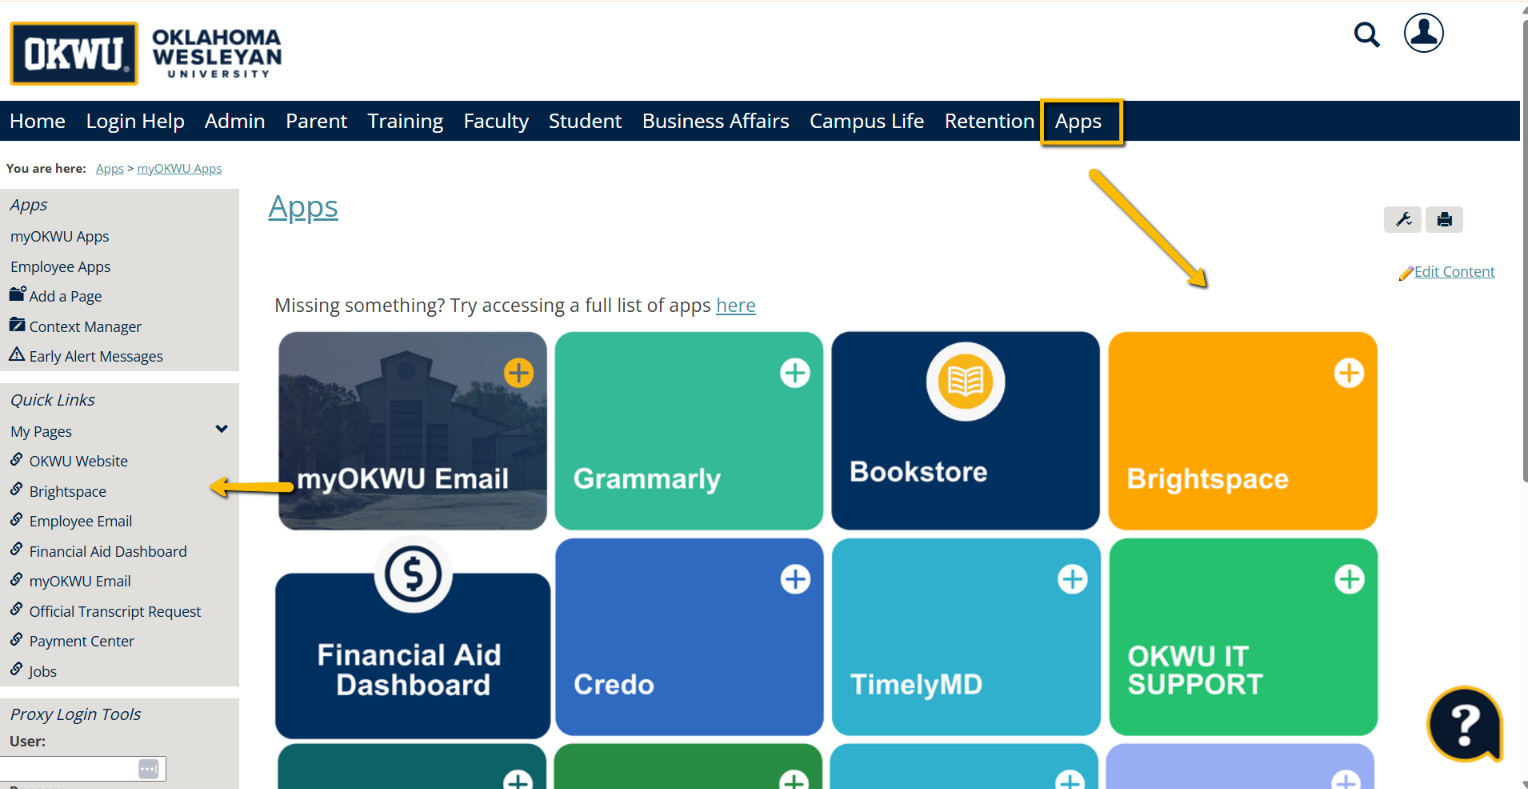Open Employee Email quick link
The width and height of the screenshot is (1528, 789).
click(x=81, y=521)
